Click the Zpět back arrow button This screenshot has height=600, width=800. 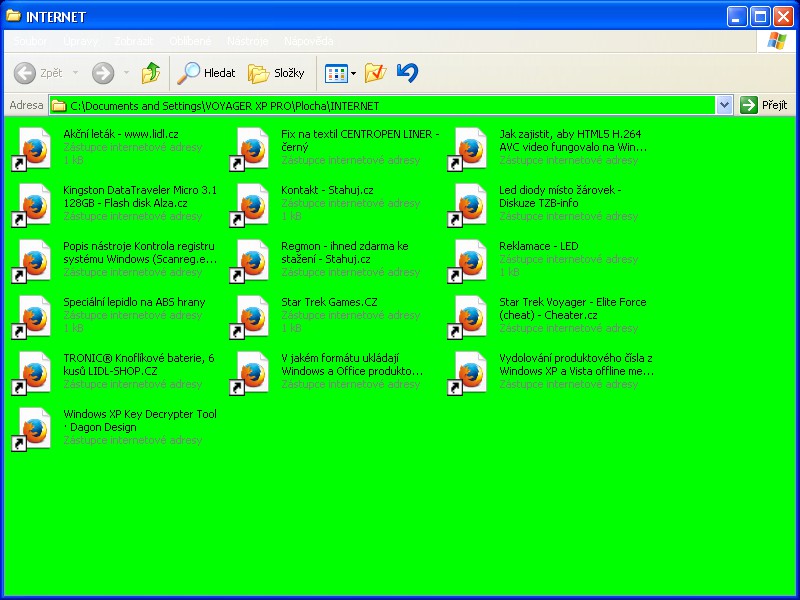(x=38, y=73)
